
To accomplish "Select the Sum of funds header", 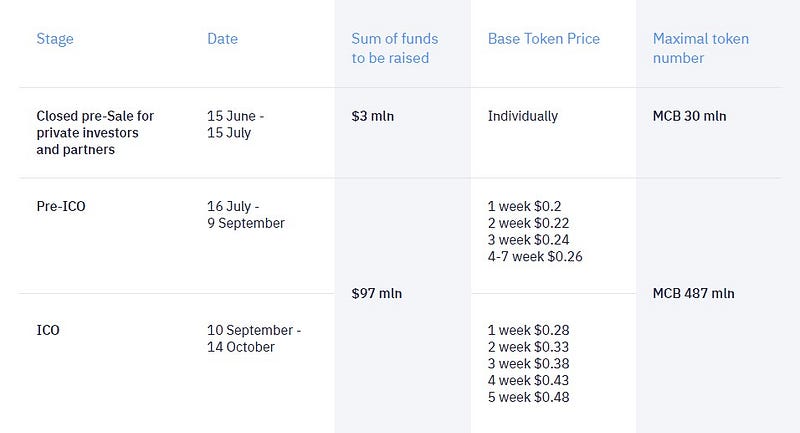I will (394, 48).
